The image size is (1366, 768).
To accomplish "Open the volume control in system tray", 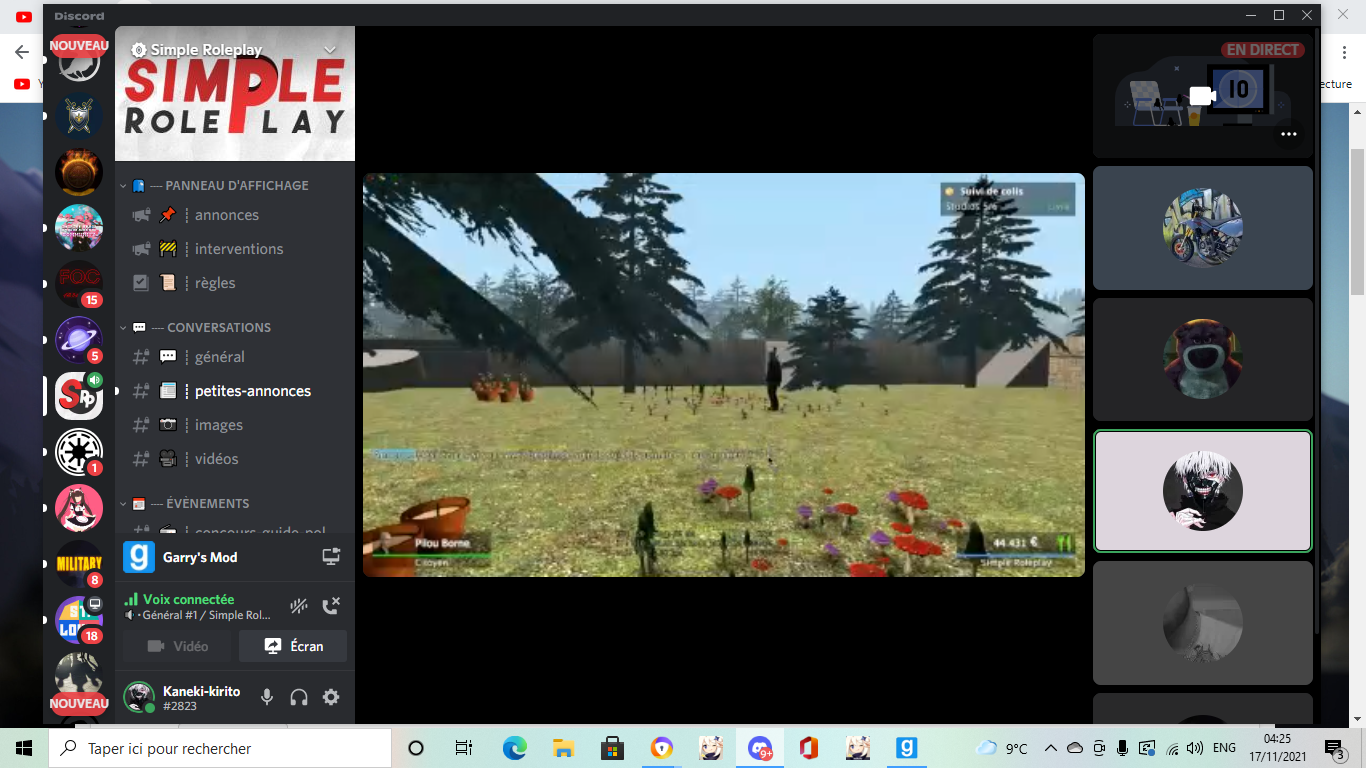I will pos(1195,748).
